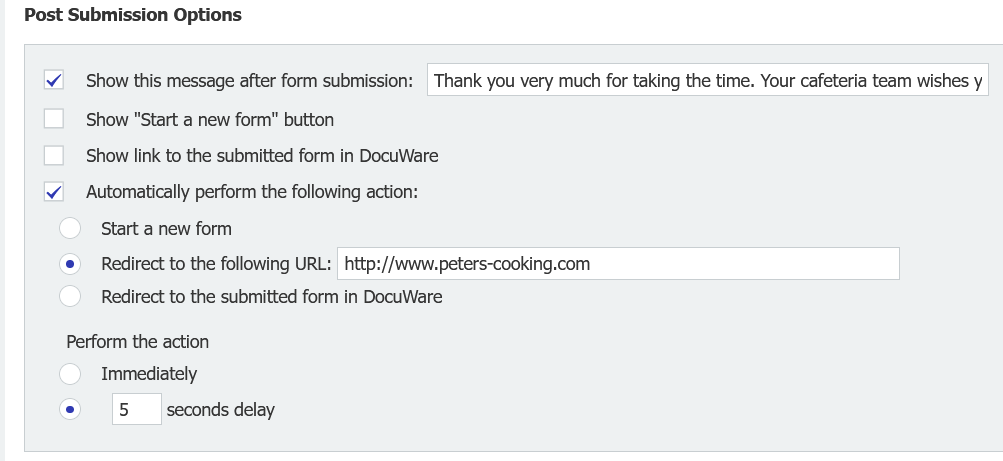The height and width of the screenshot is (461, 1003).
Task: Click the "Immediately" label text
Action: [149, 374]
